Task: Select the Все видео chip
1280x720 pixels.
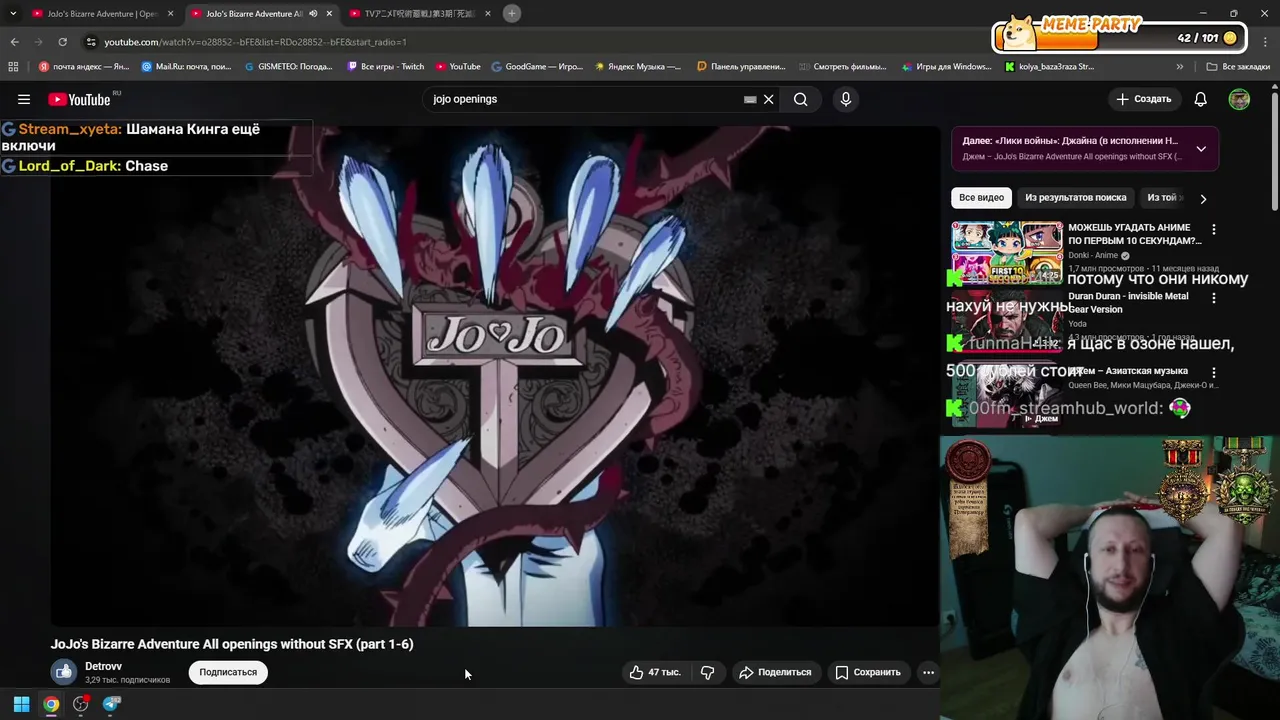Action: pos(981,198)
